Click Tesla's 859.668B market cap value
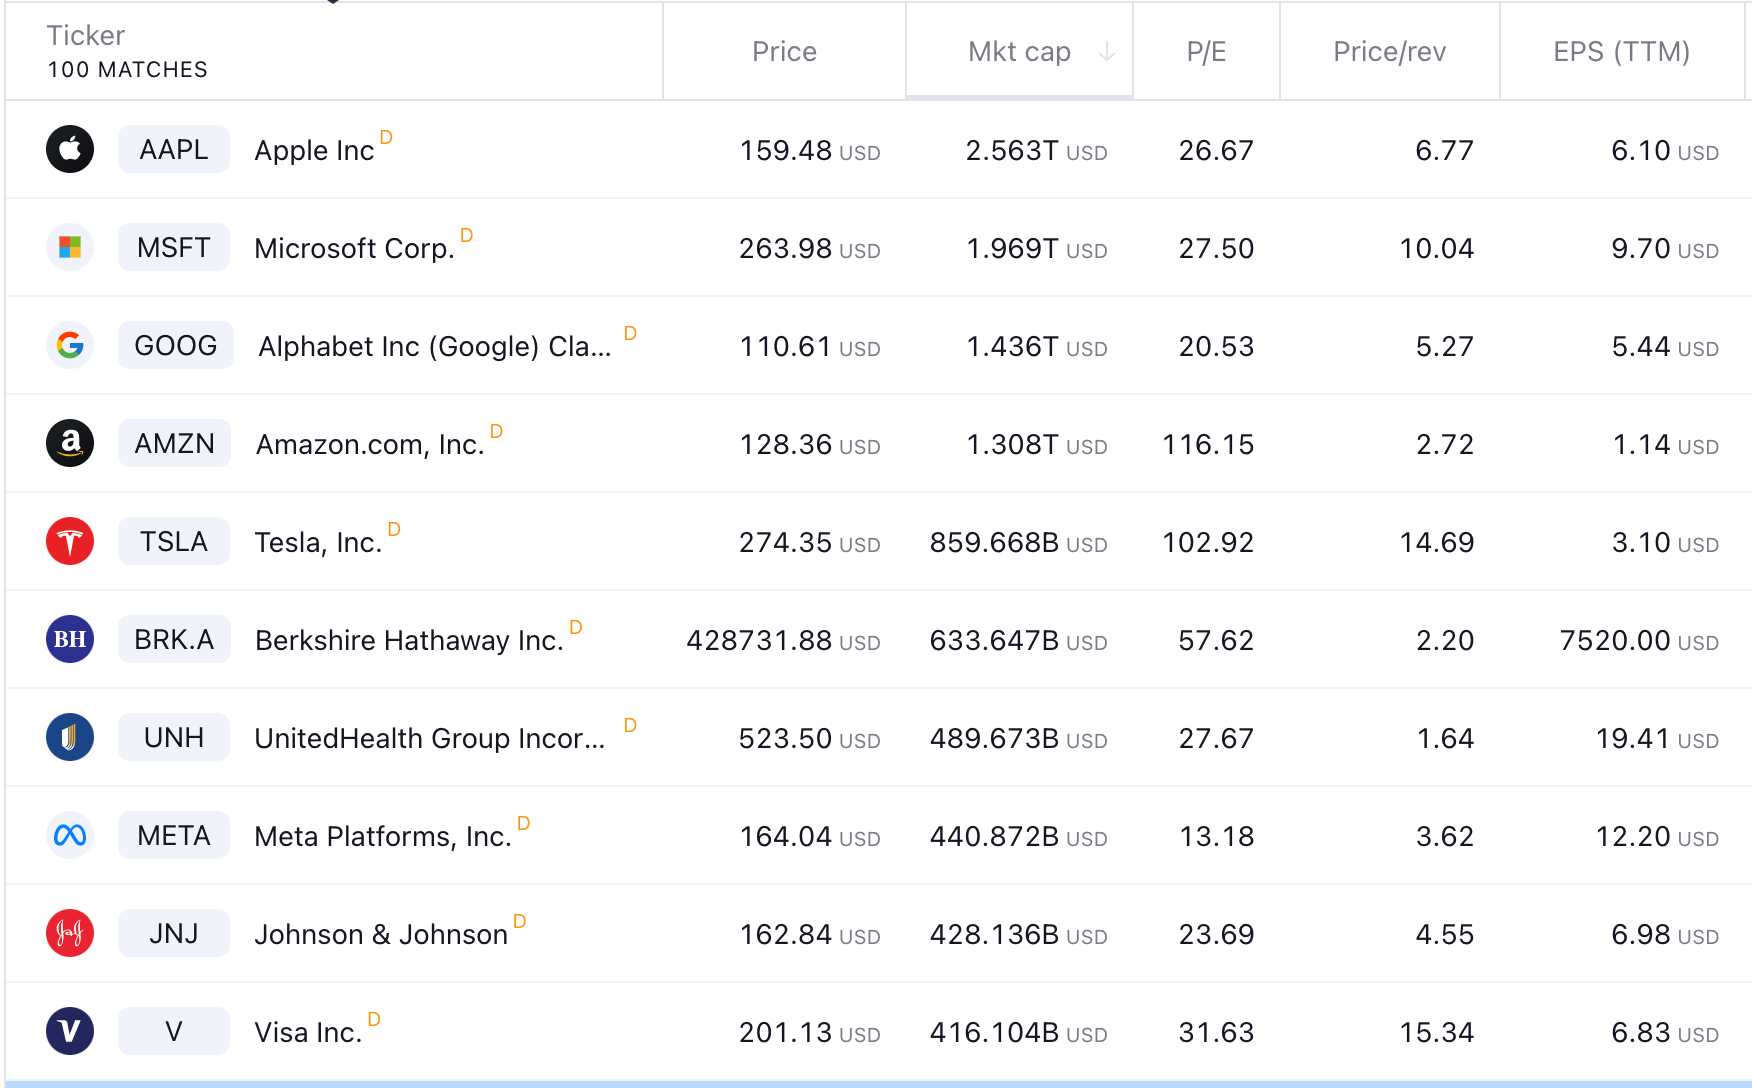The image size is (1752, 1088). pyautogui.click(x=1018, y=543)
